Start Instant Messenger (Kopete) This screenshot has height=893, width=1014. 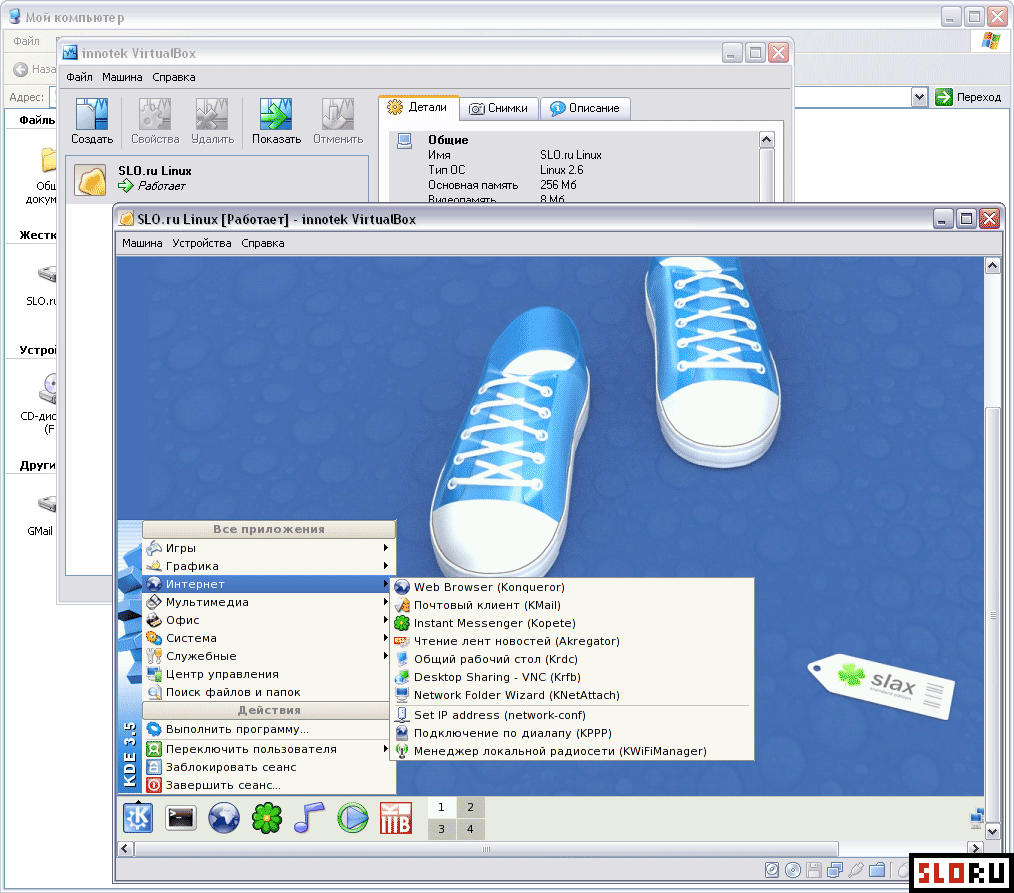click(572, 623)
